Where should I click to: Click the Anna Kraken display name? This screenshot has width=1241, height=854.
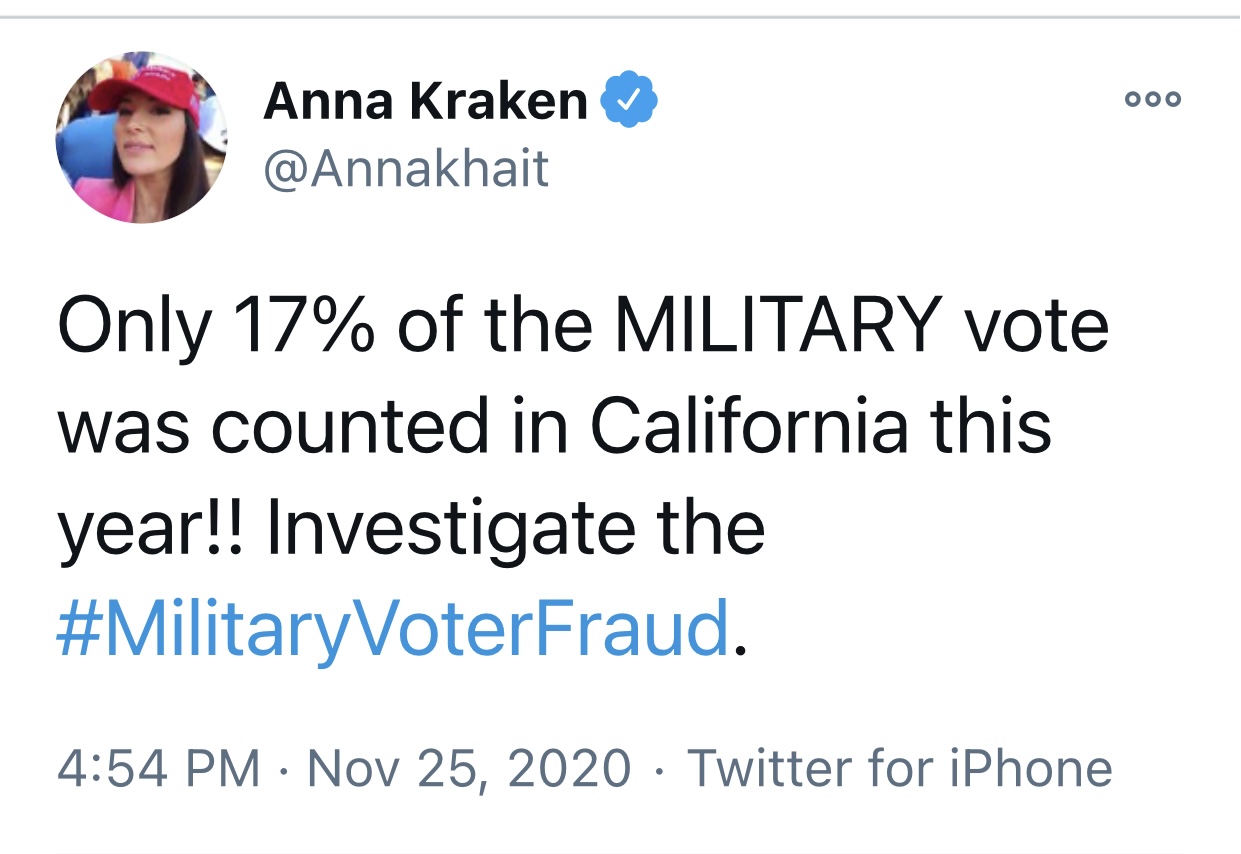click(x=426, y=100)
